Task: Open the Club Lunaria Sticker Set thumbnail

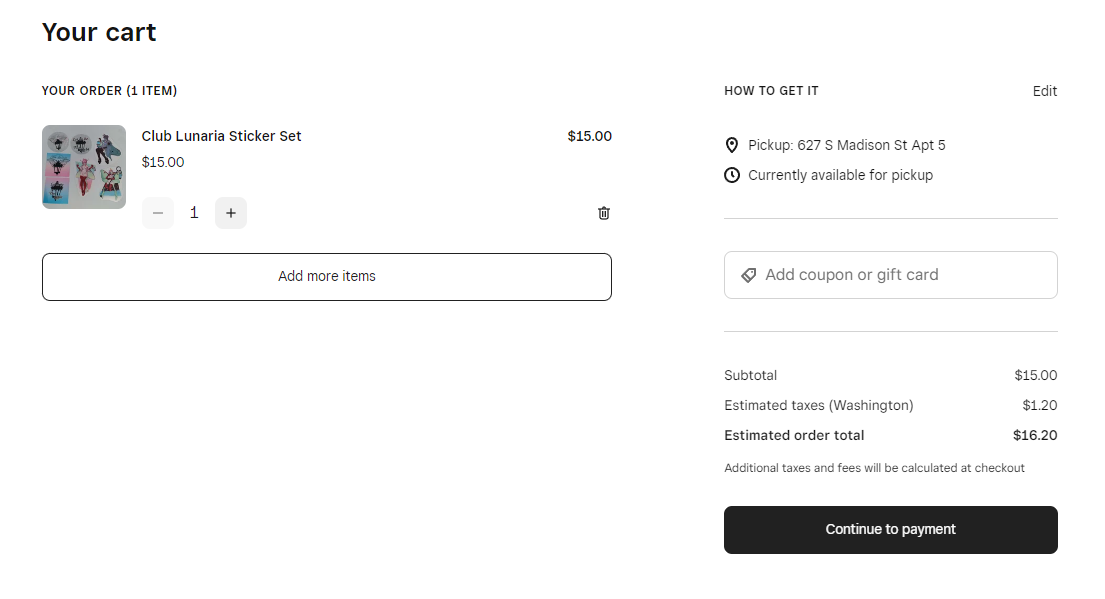Action: click(x=84, y=167)
